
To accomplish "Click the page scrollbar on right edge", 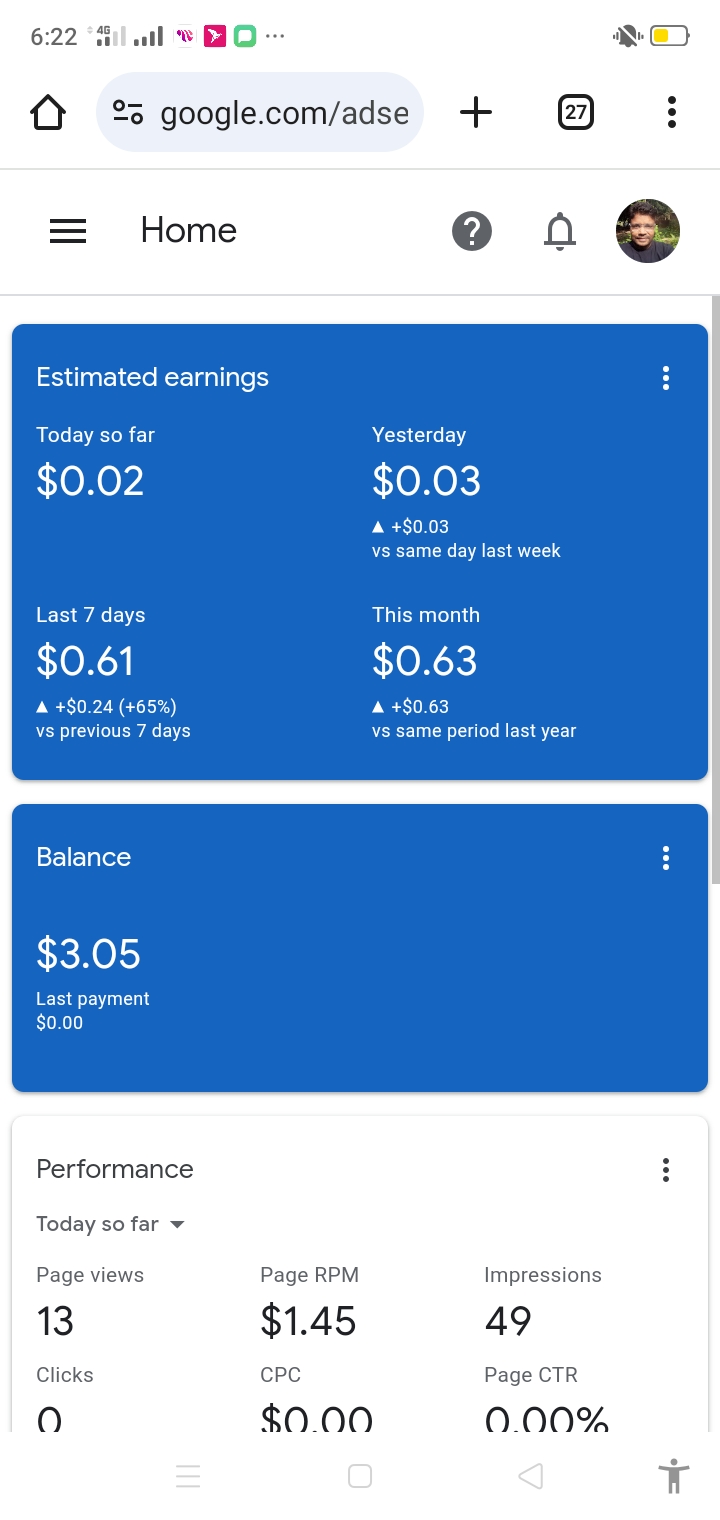I will point(715,590).
